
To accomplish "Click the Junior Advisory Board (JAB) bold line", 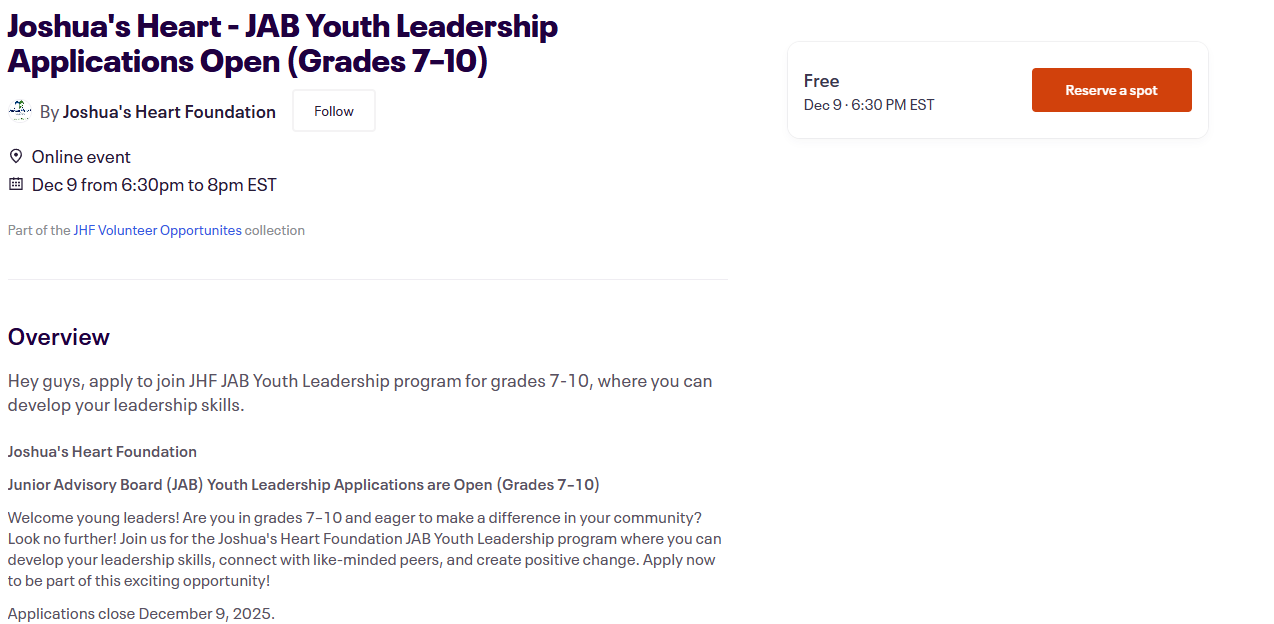I will [x=303, y=485].
